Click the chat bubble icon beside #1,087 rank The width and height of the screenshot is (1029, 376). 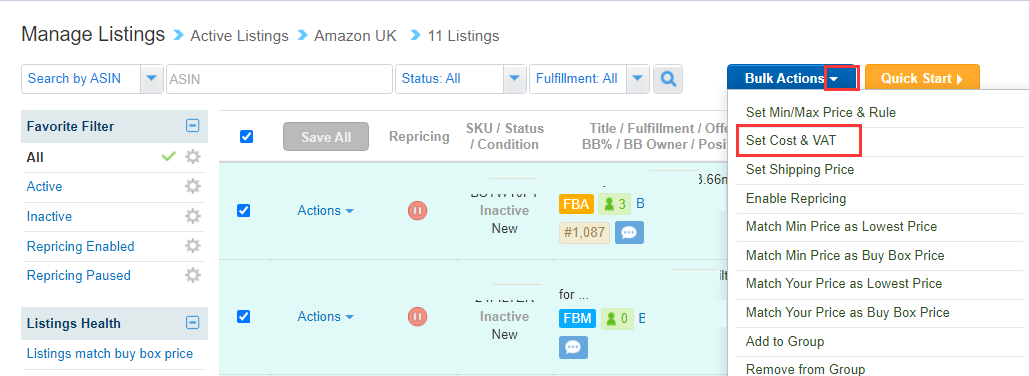(629, 232)
